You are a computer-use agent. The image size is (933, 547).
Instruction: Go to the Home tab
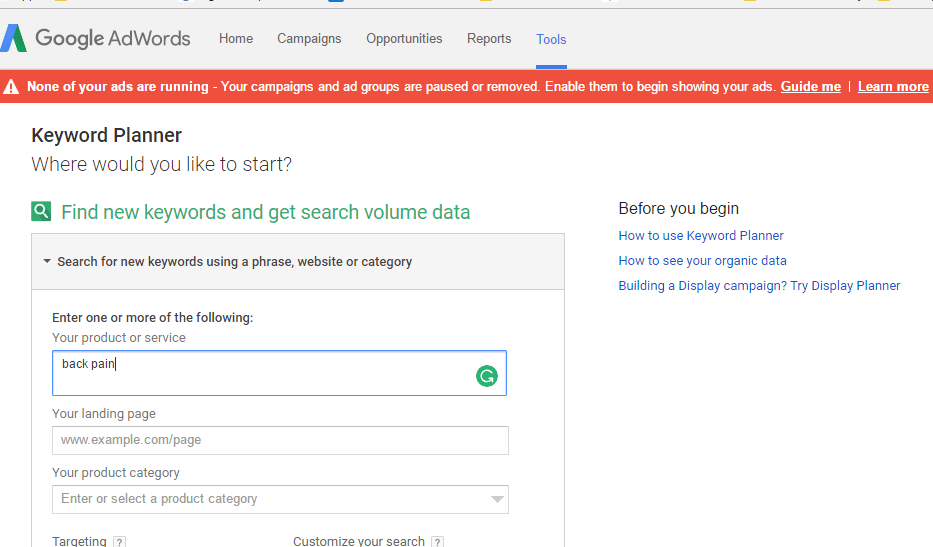point(236,39)
